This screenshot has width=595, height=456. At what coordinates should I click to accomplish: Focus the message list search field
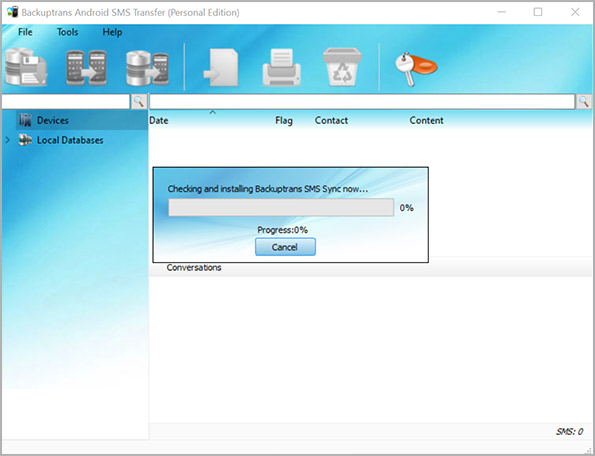[x=362, y=102]
